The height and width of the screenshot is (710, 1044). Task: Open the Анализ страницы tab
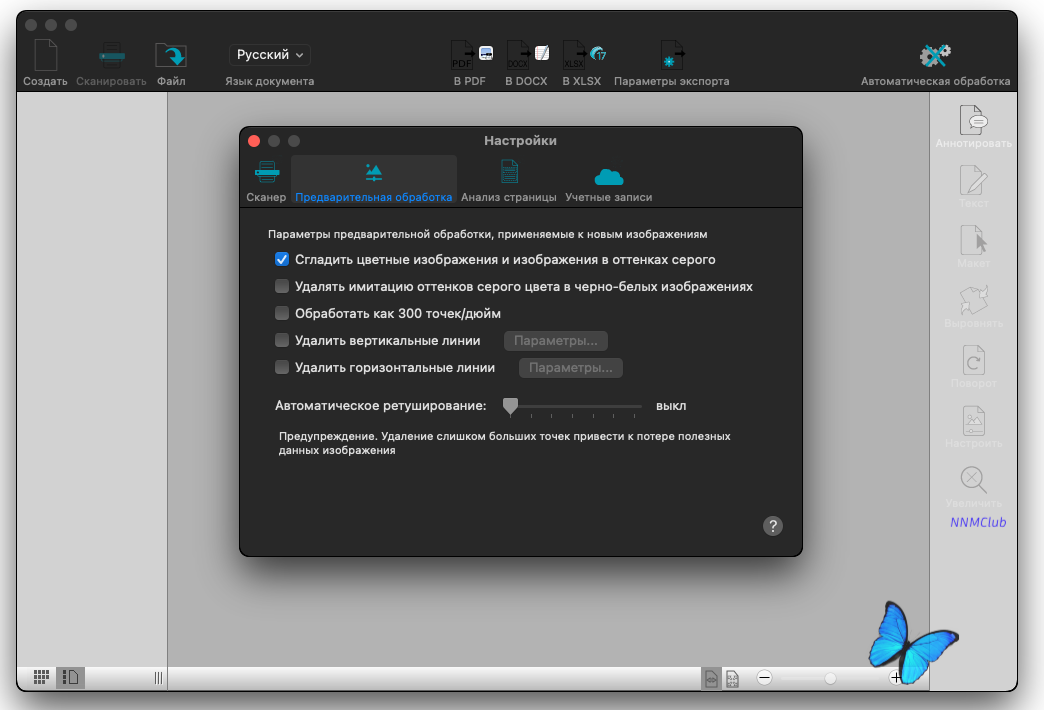tap(509, 180)
